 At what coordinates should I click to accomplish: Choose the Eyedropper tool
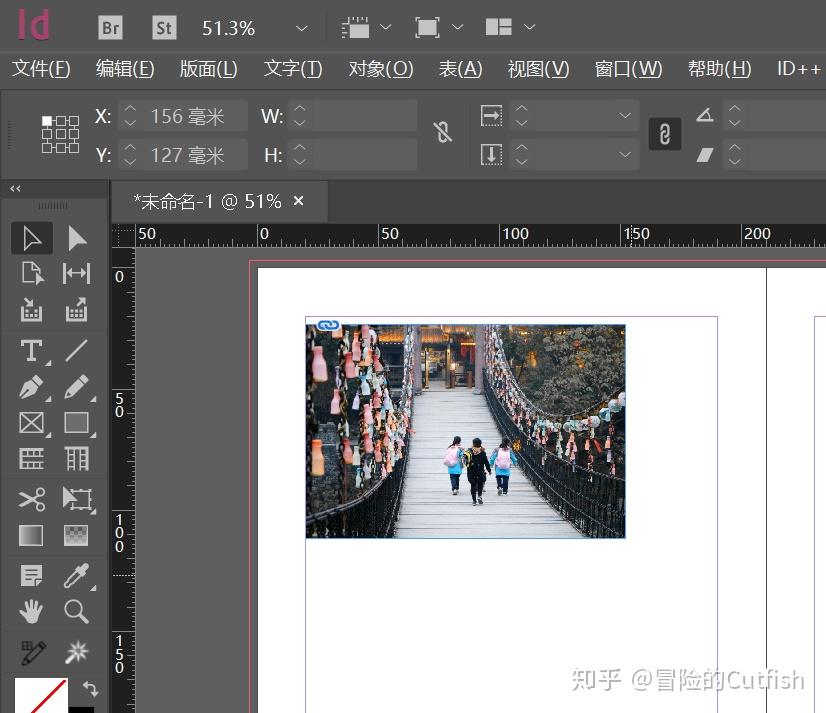(77, 575)
